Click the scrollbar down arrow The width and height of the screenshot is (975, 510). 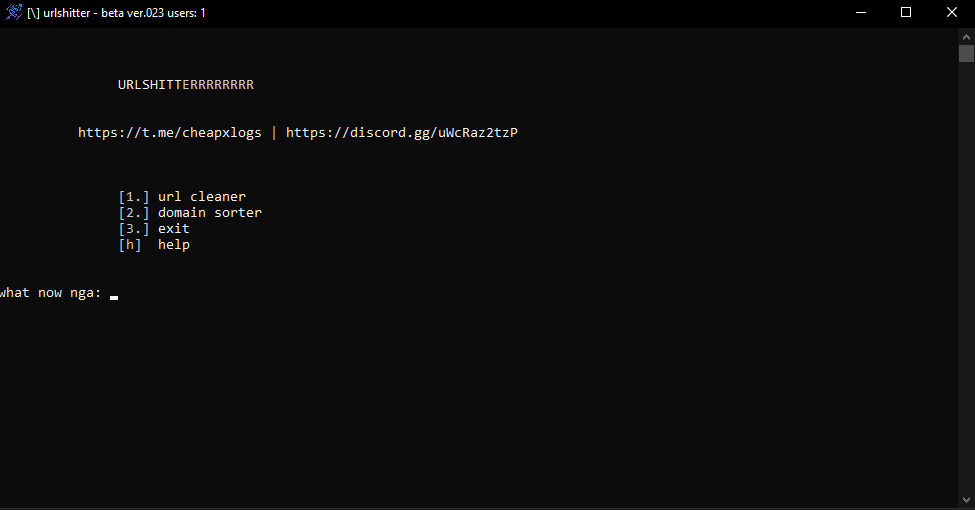pyautogui.click(x=966, y=500)
